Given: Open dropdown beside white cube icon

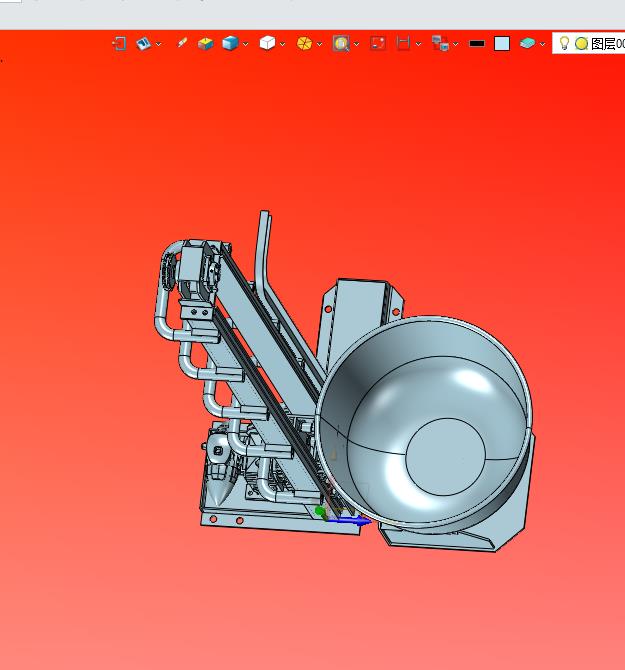Looking at the screenshot, I should click(x=282, y=44).
